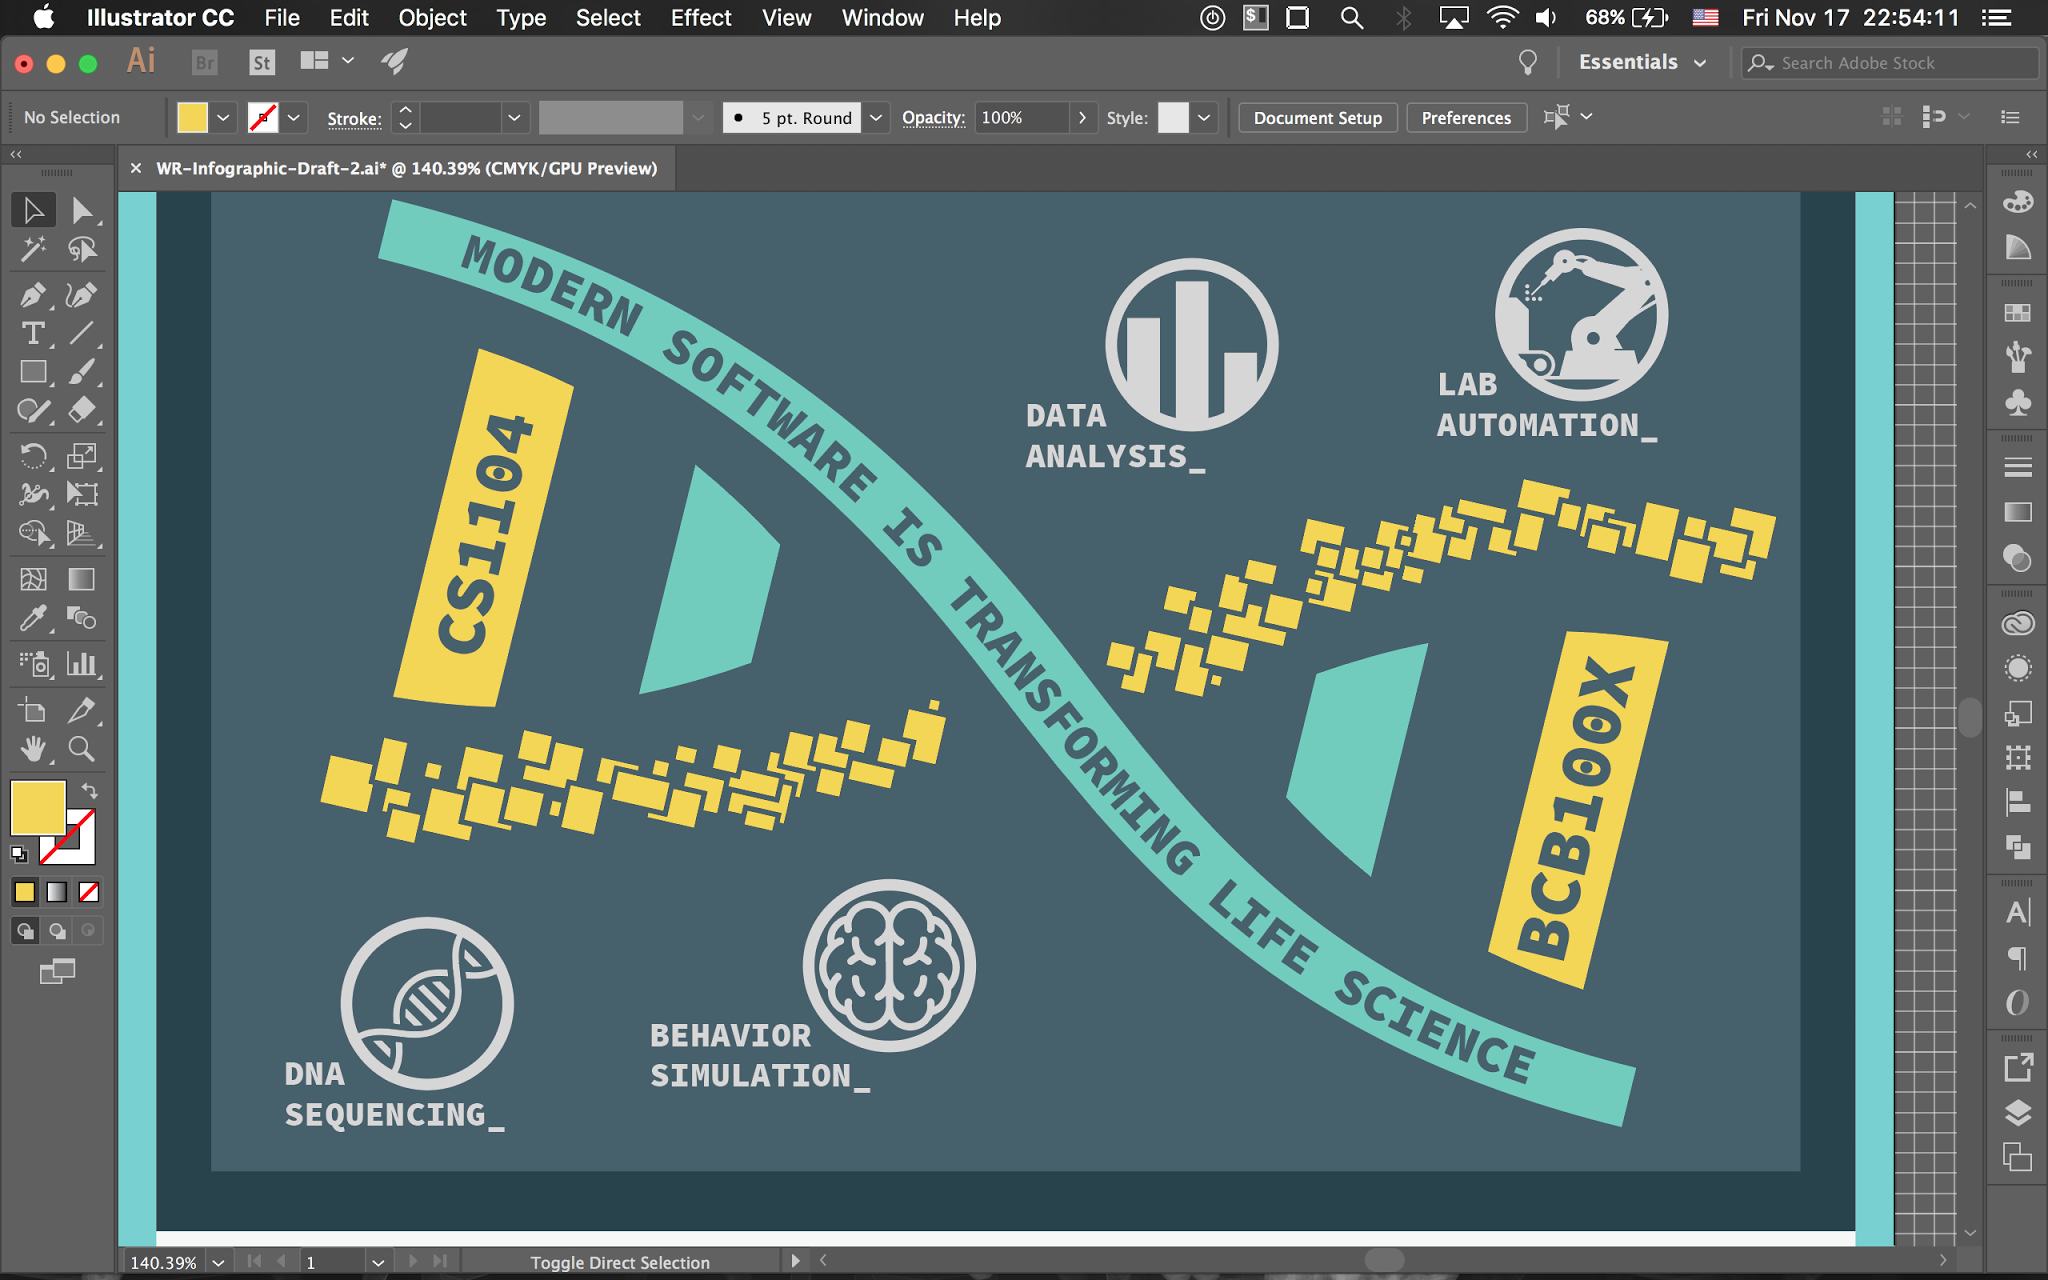Screen dimensions: 2048x1280
Task: Select the Zoom tool
Action: [82, 749]
